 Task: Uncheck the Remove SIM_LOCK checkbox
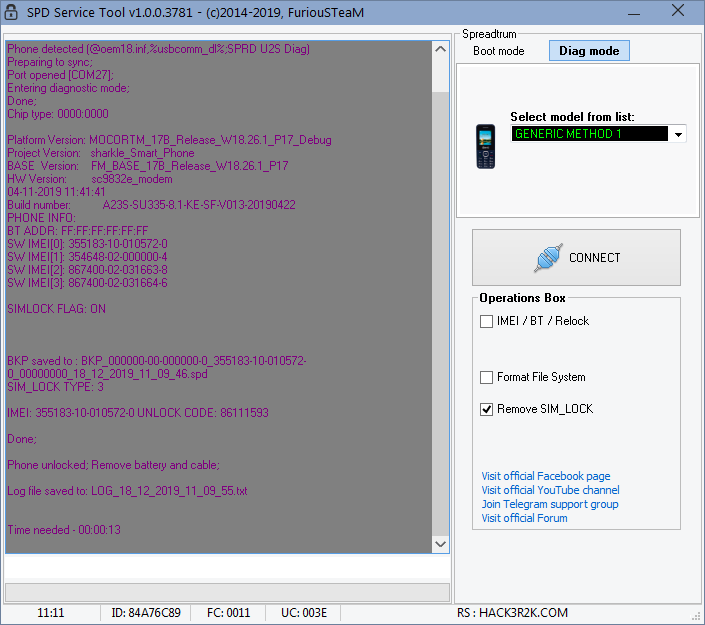pyautogui.click(x=486, y=409)
